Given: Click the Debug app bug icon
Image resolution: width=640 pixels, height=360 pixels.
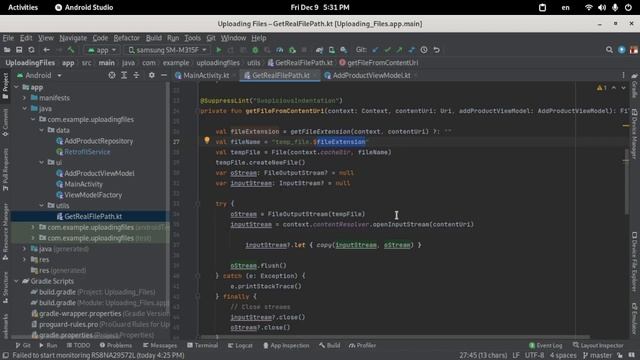Looking at the screenshot, I should click(x=255, y=50).
